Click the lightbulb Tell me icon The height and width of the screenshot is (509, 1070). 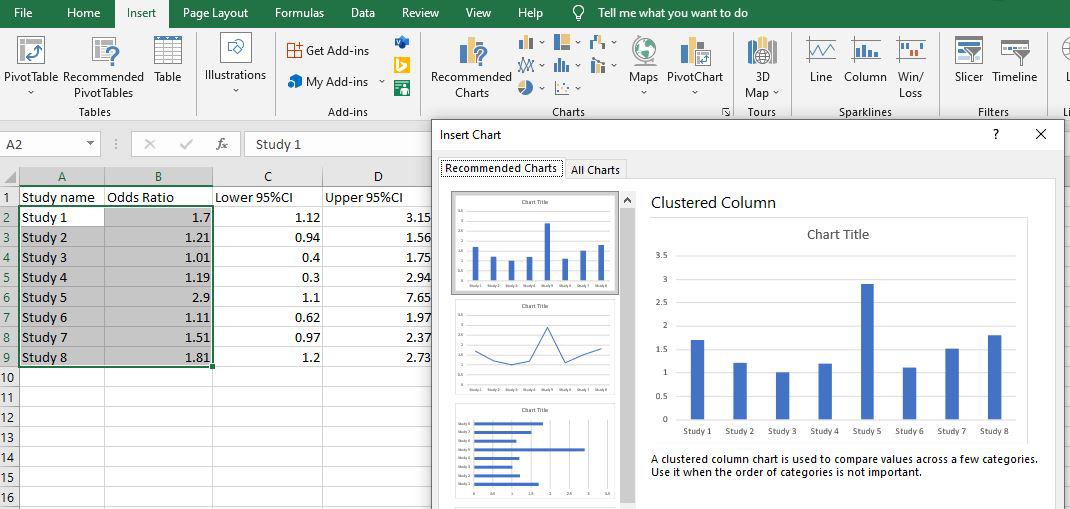(x=578, y=13)
